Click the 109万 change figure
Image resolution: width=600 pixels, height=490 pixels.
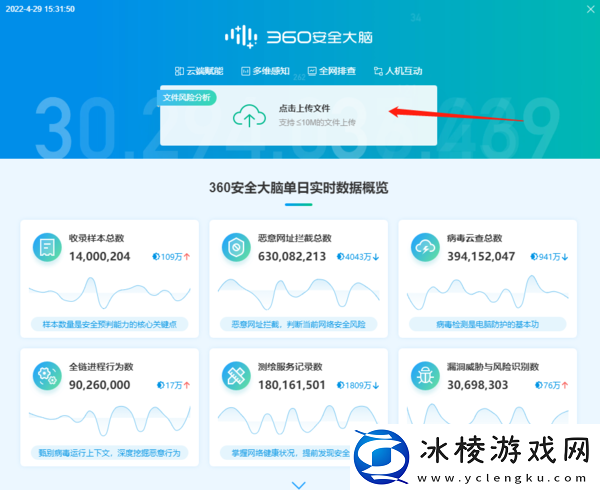coord(171,257)
